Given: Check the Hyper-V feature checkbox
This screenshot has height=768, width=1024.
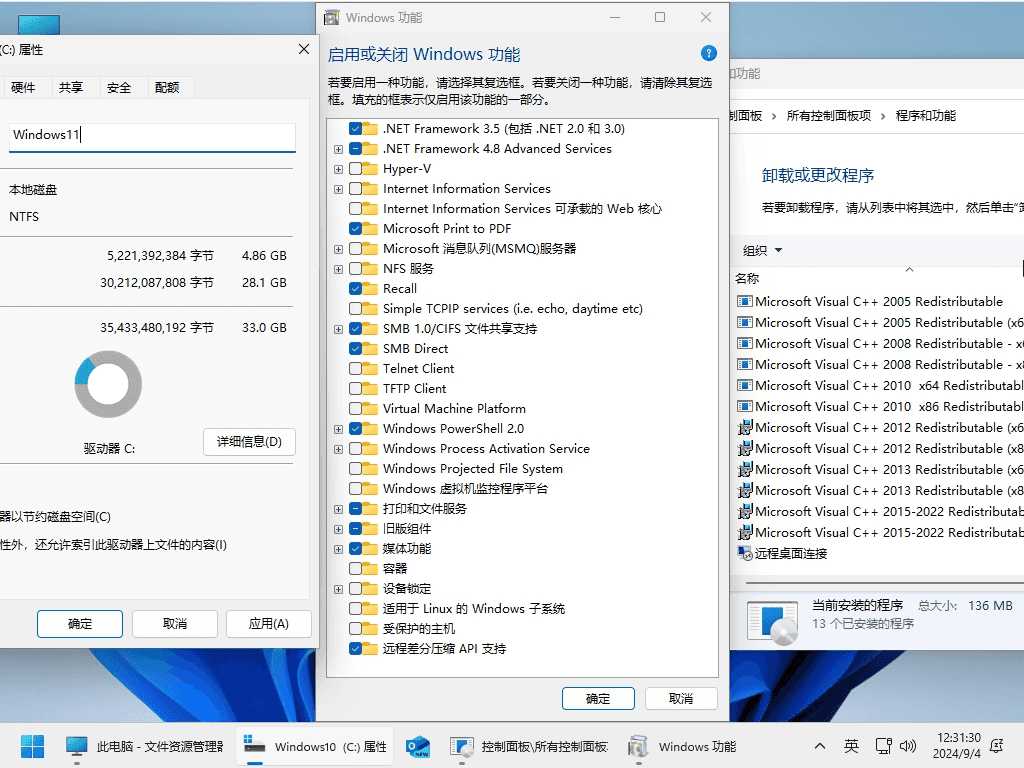Looking at the screenshot, I should pyautogui.click(x=360, y=168).
